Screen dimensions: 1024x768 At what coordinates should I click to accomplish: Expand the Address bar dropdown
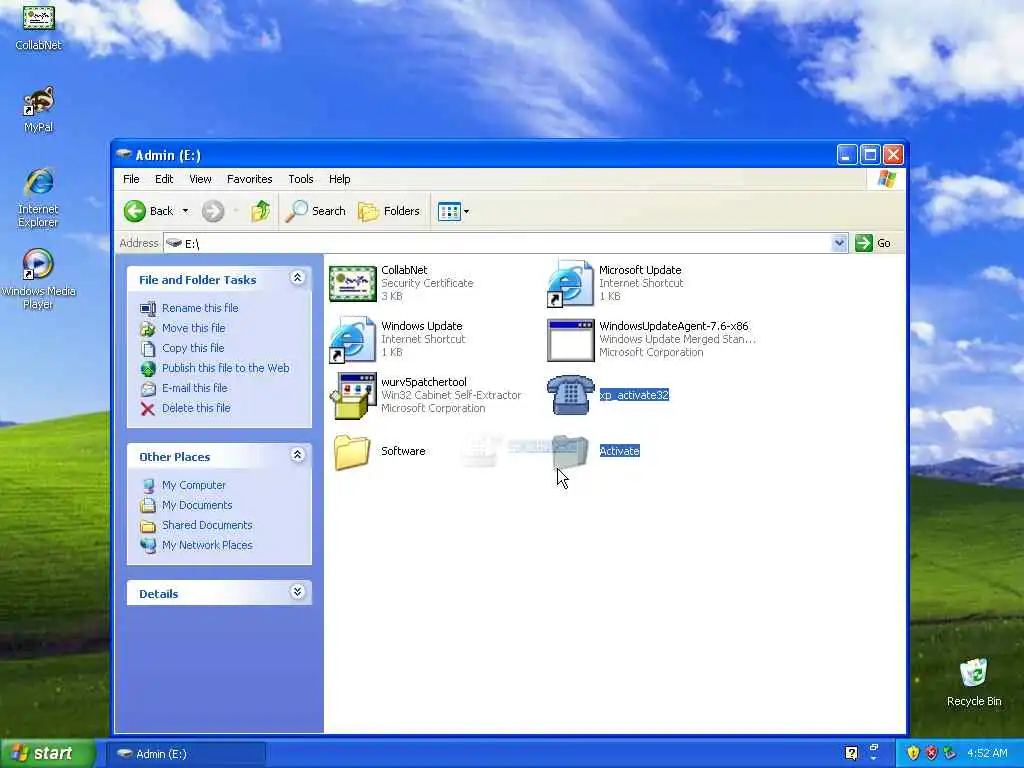pos(839,243)
